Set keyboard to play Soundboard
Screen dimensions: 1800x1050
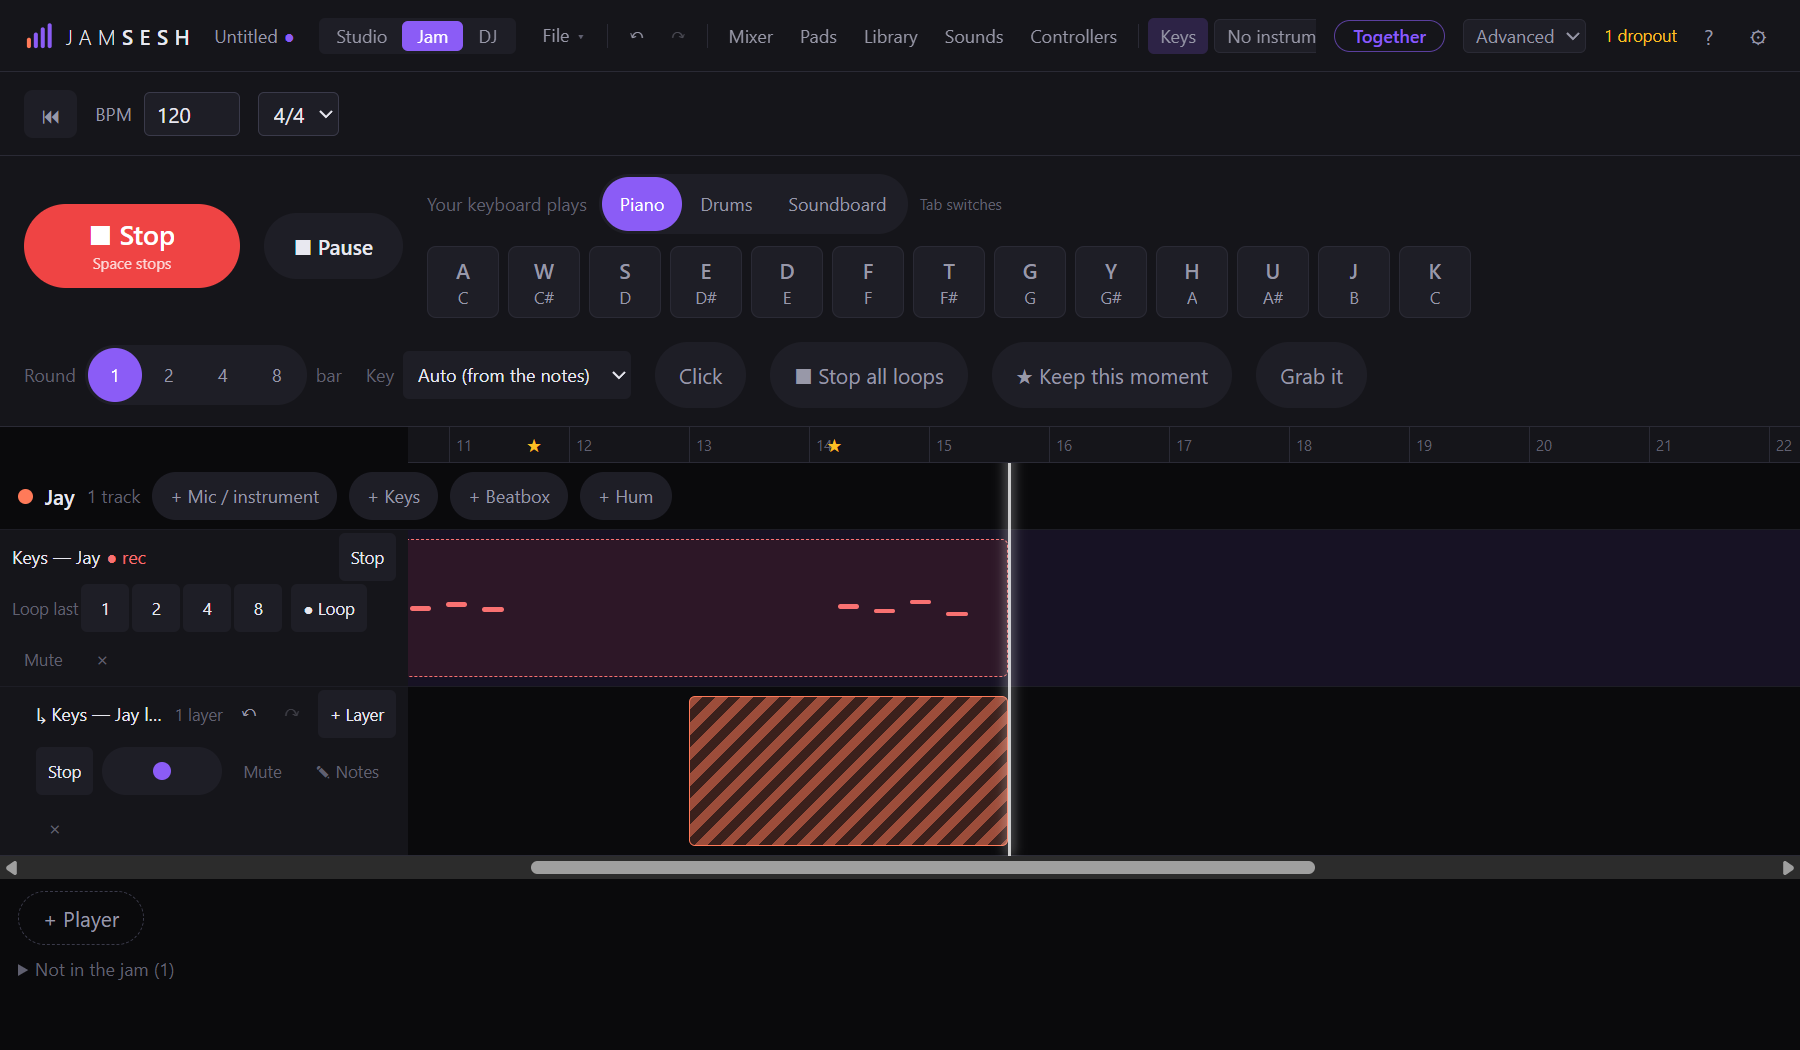(x=837, y=205)
